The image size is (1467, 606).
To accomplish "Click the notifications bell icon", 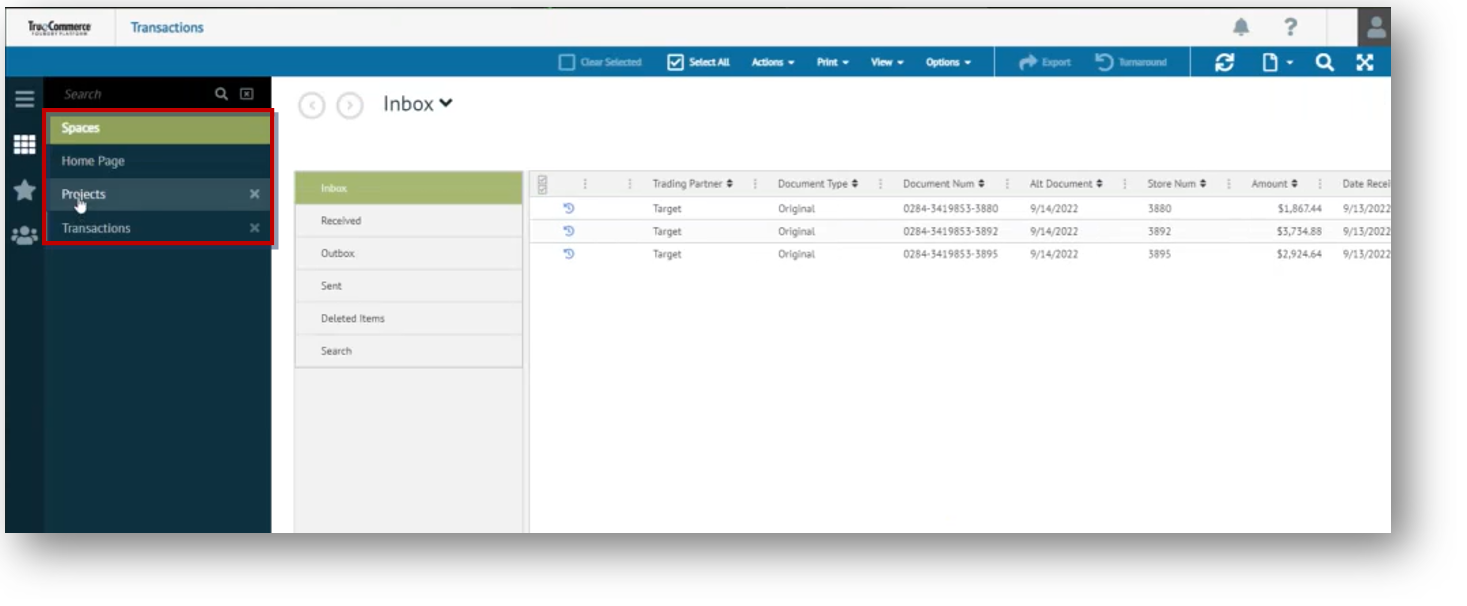I will click(x=1240, y=27).
